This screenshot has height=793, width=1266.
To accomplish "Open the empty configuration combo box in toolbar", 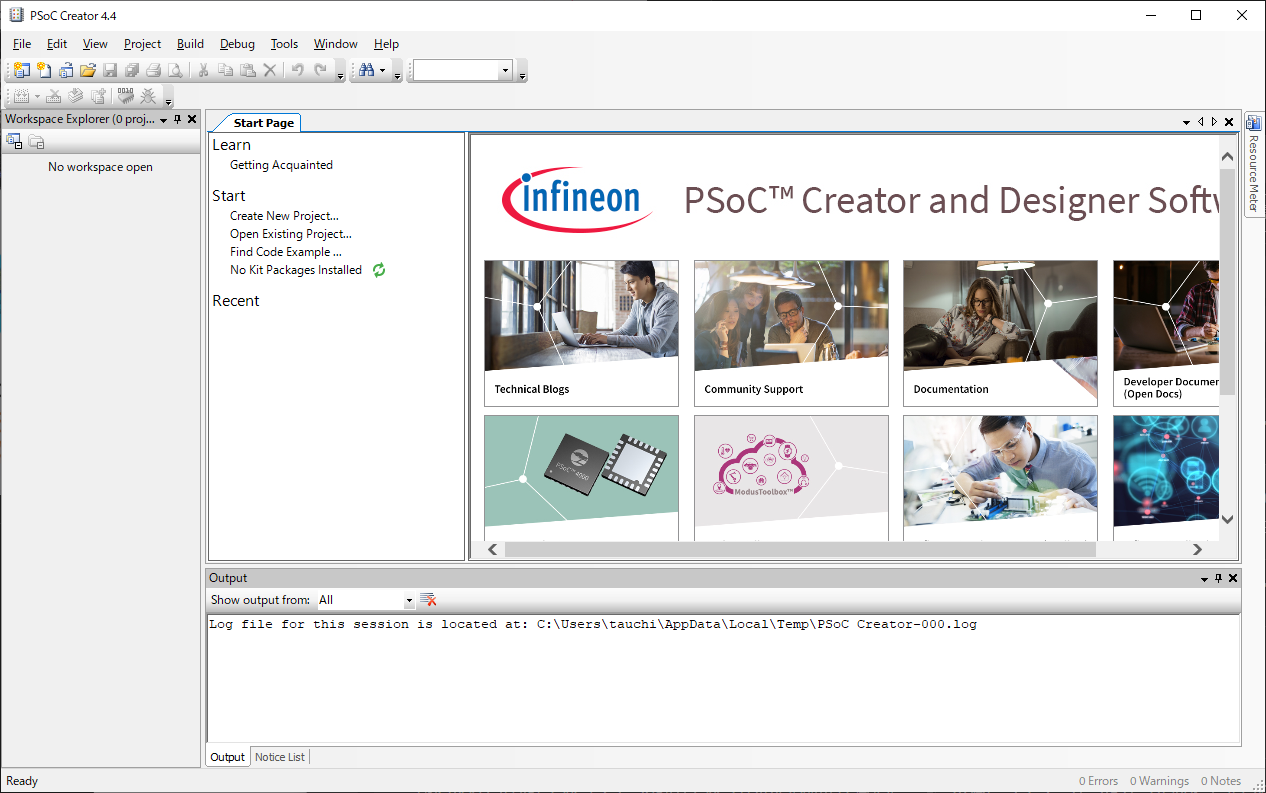I will pyautogui.click(x=463, y=70).
